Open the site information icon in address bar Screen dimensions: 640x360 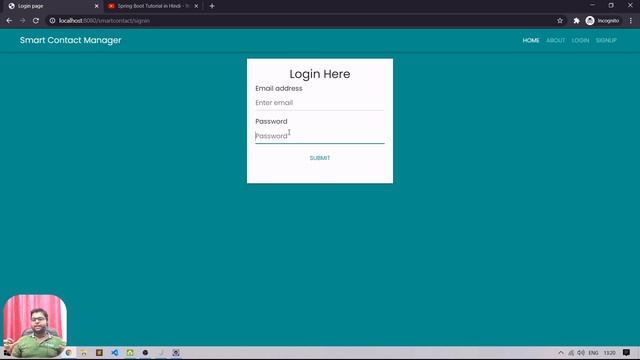(52, 20)
